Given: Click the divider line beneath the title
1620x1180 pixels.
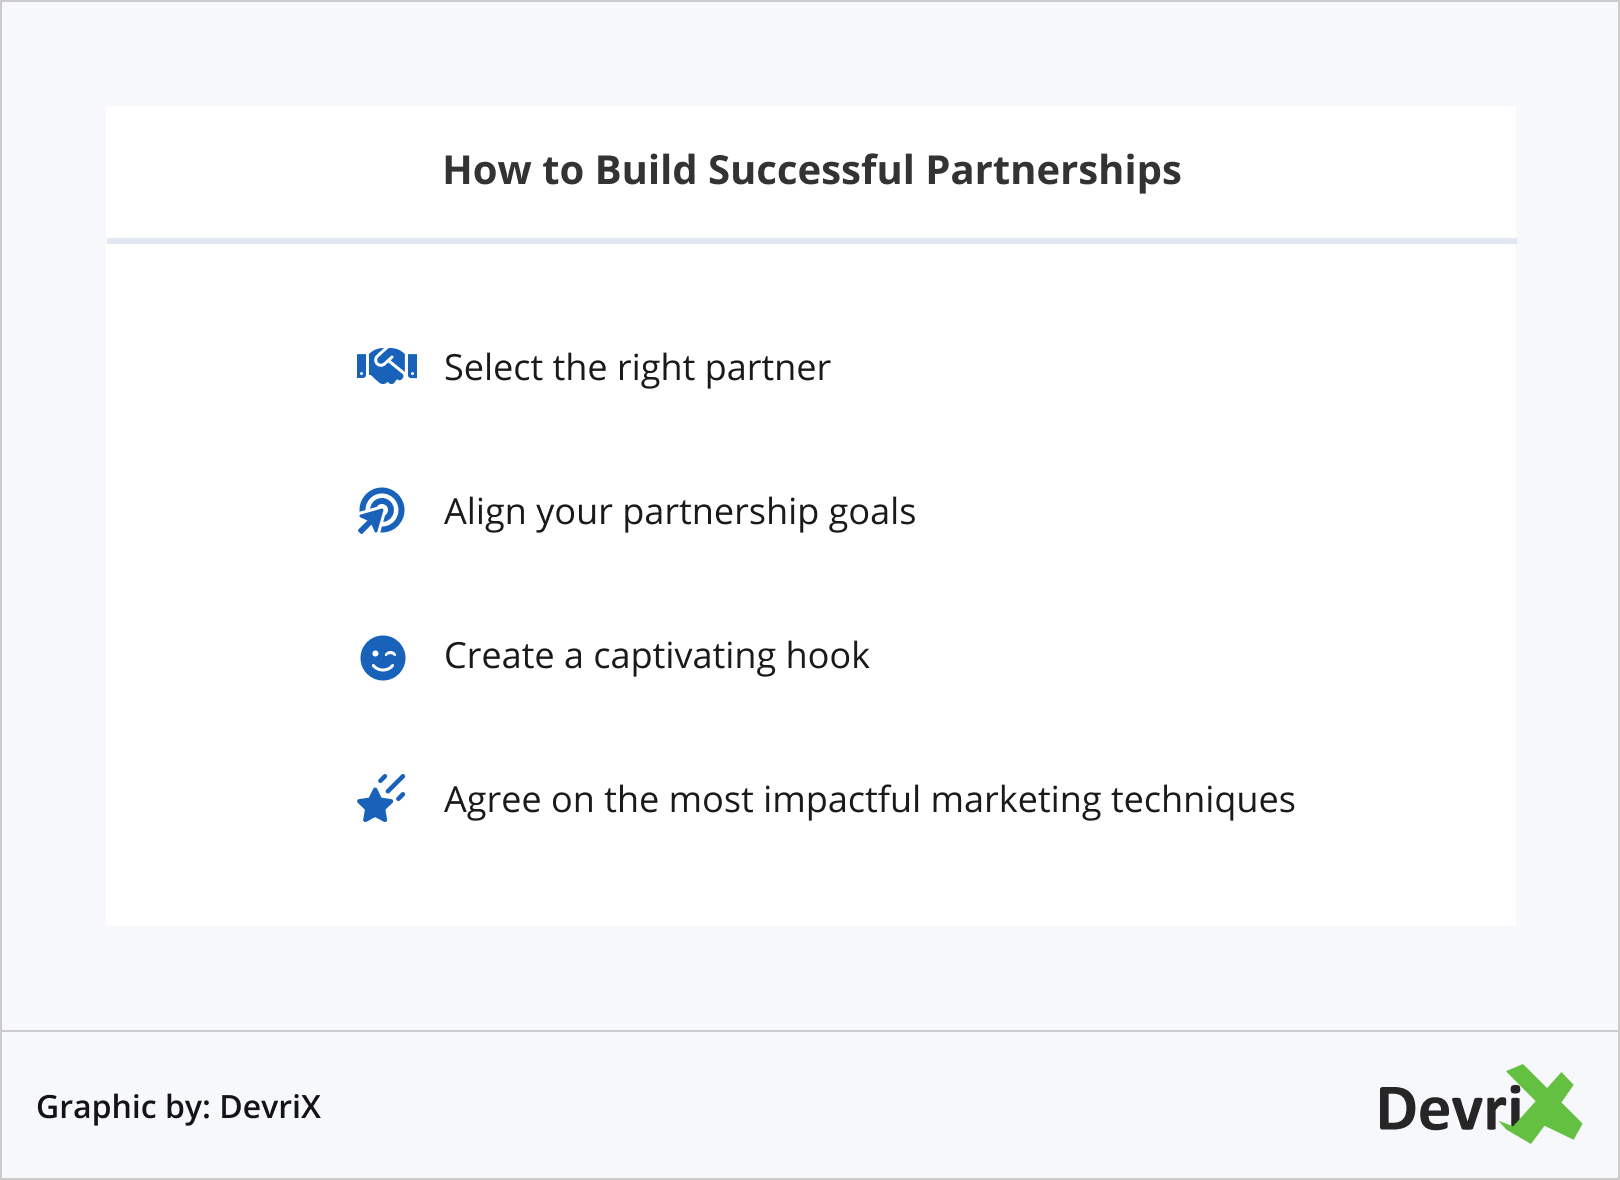Looking at the screenshot, I should (811, 241).
